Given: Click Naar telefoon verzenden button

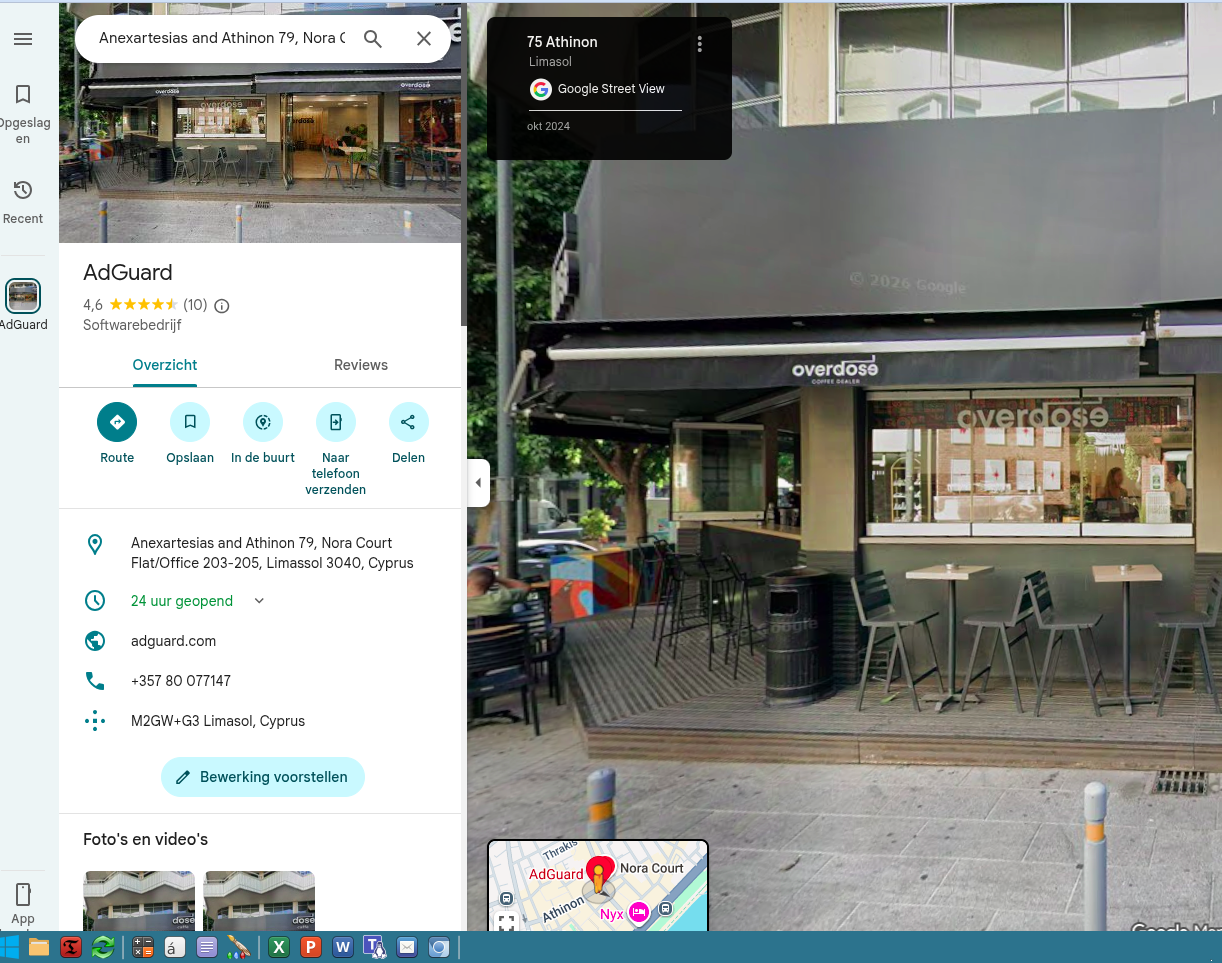Looking at the screenshot, I should [336, 422].
